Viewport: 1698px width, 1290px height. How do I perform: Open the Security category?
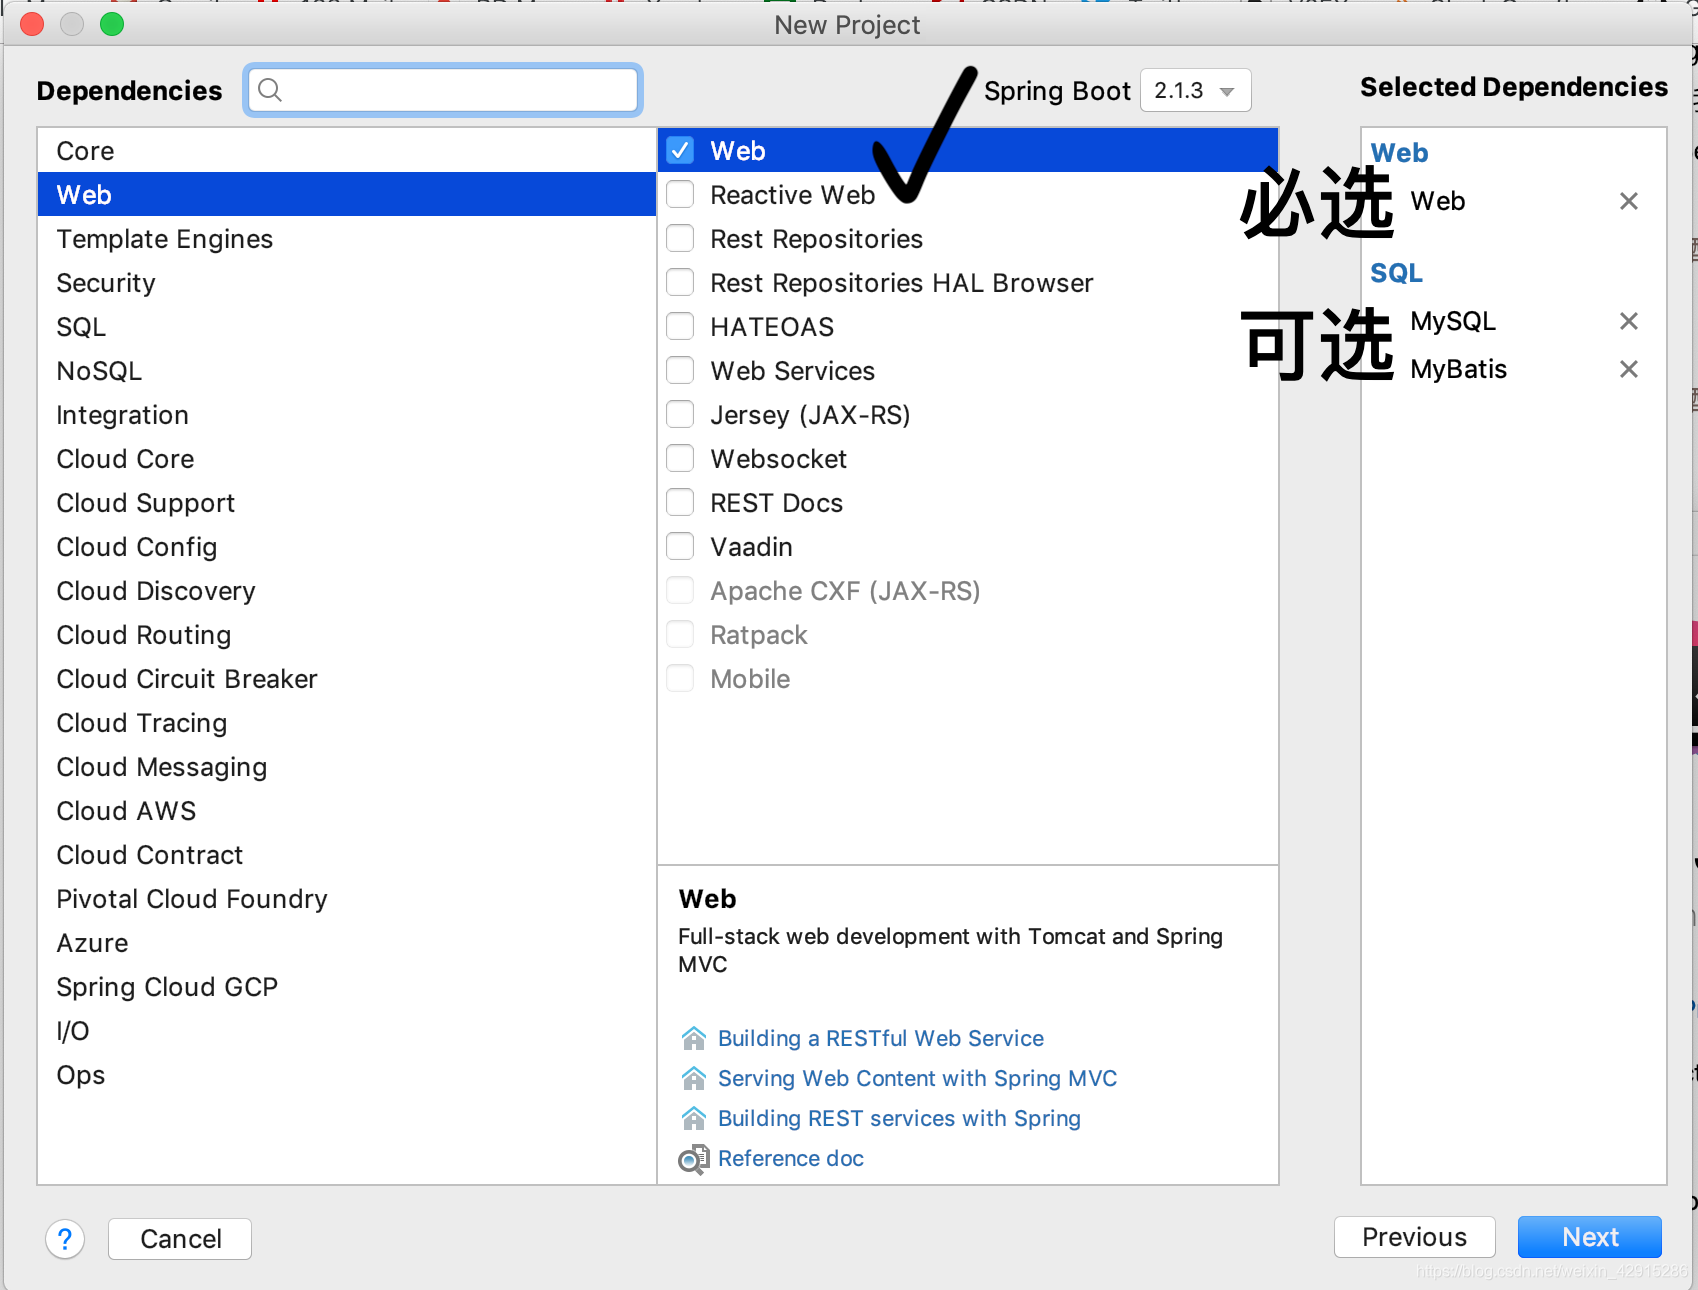pos(346,282)
